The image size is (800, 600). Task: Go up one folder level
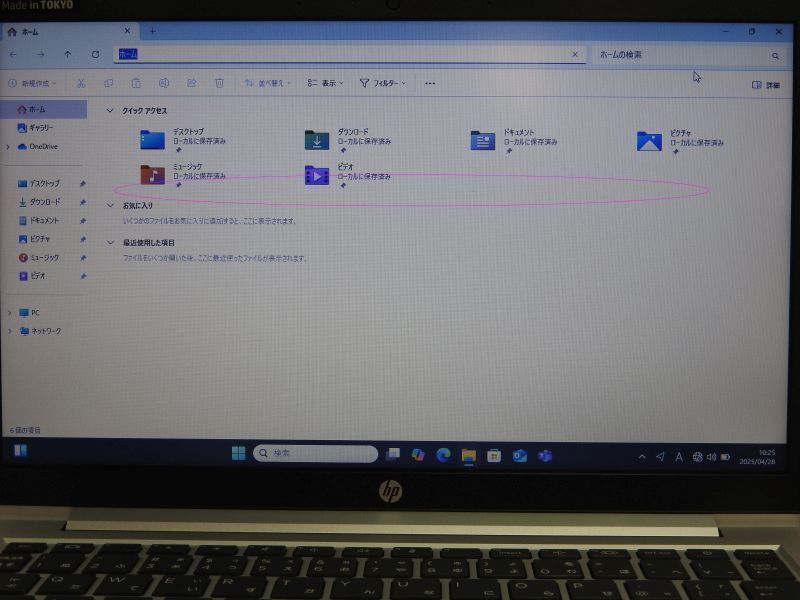pos(68,54)
